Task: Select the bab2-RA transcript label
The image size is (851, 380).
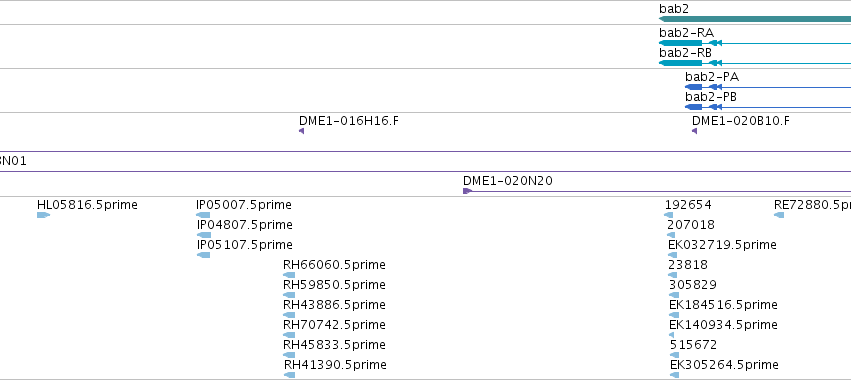Action: point(686,33)
